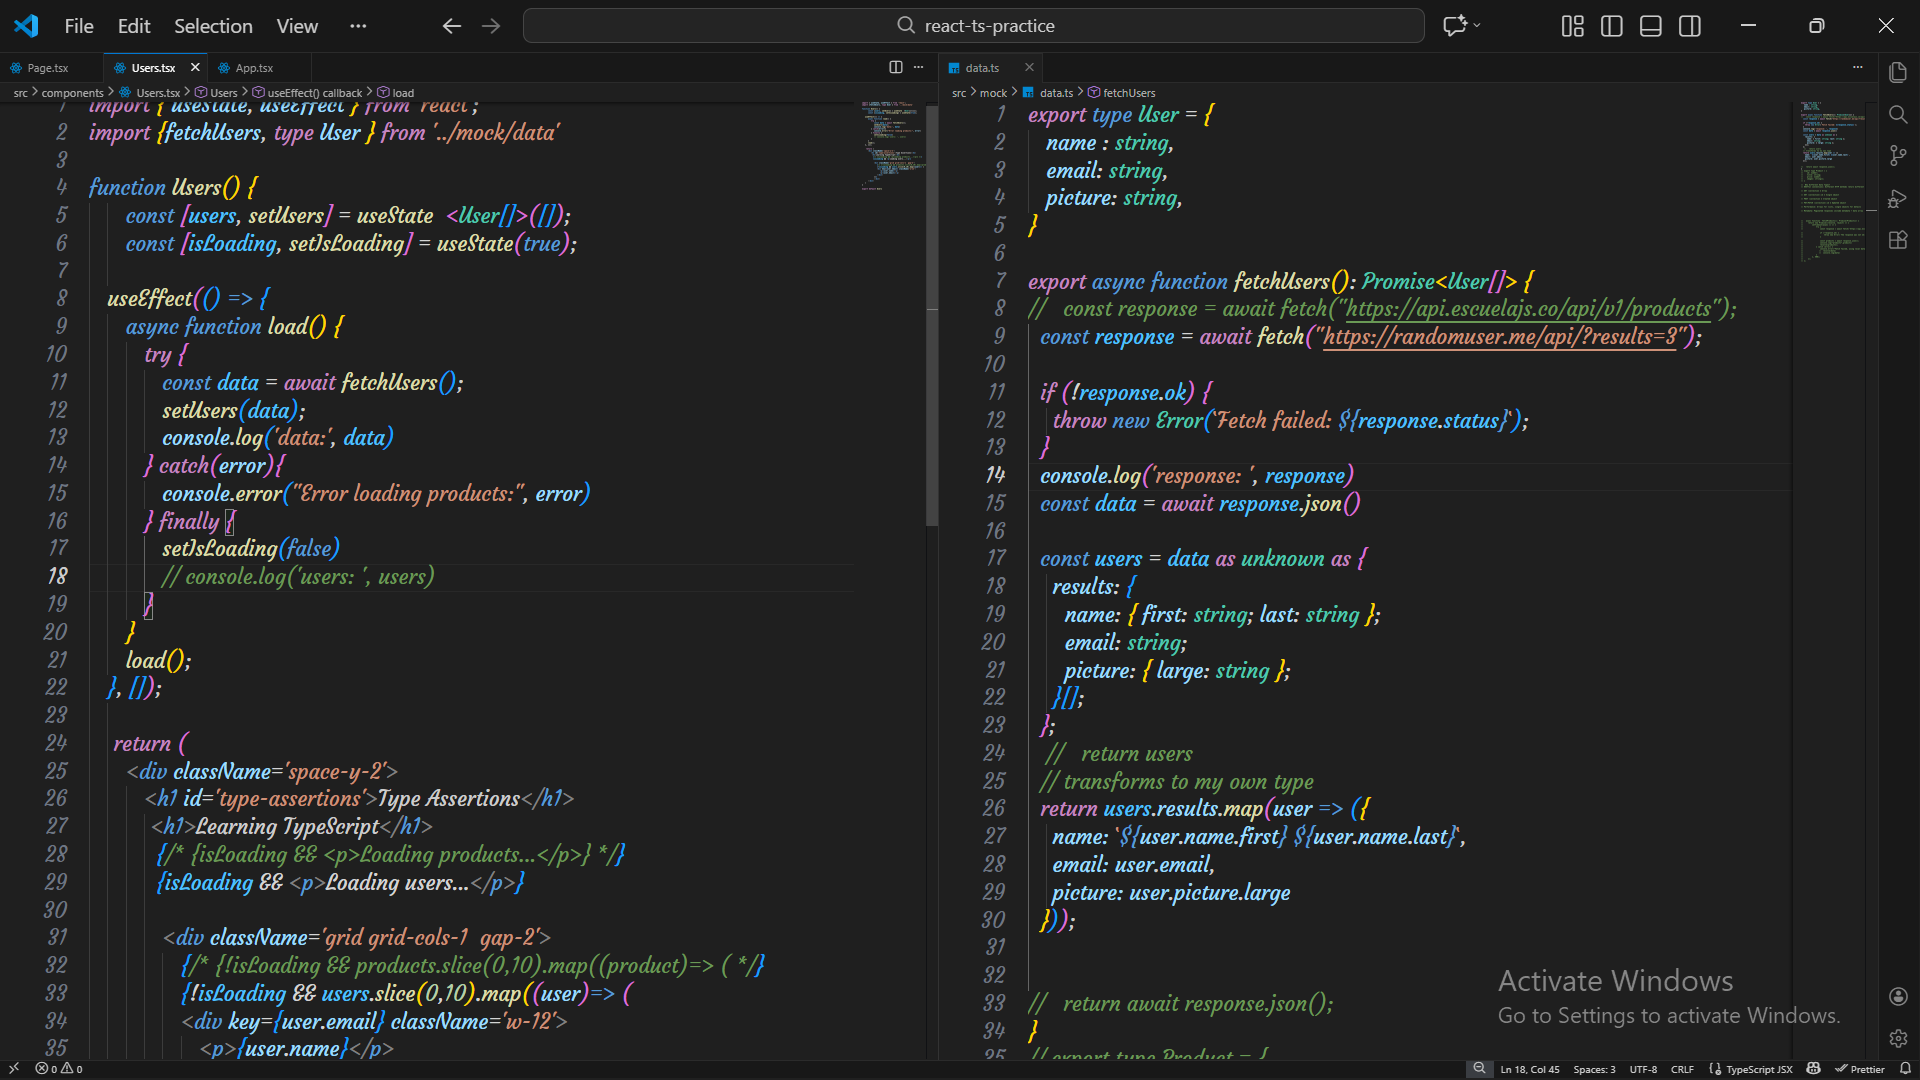
Task: Toggle the Panel layout button
Action: [x=1650, y=26]
